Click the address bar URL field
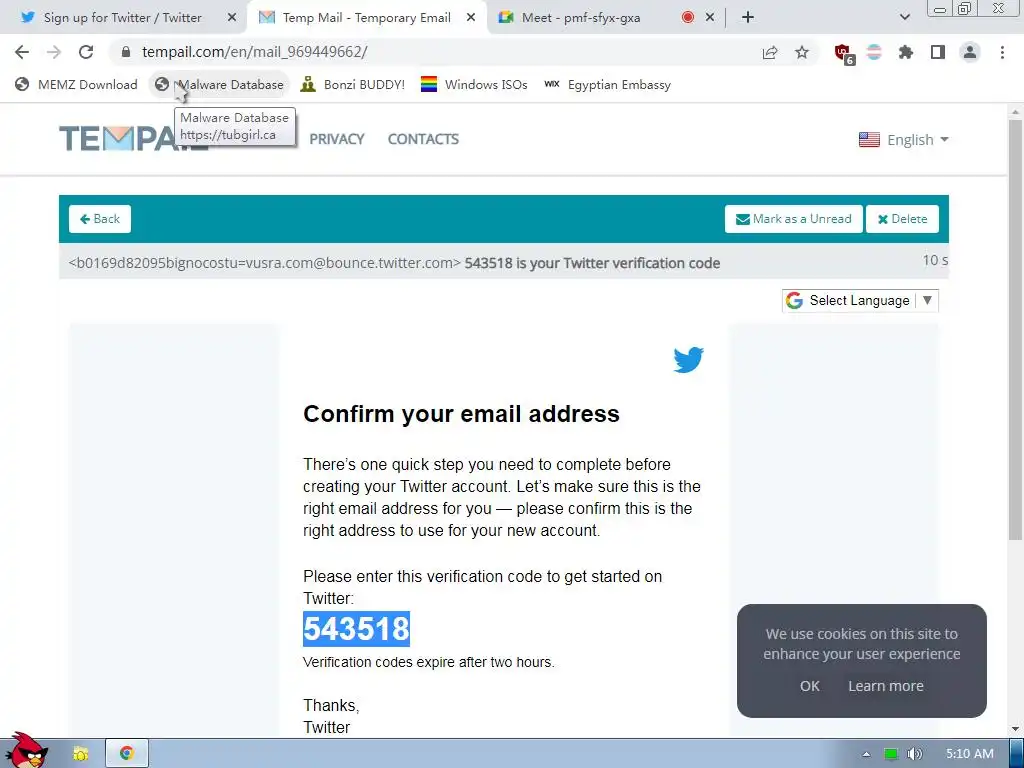Viewport: 1024px width, 768px height. point(431,52)
